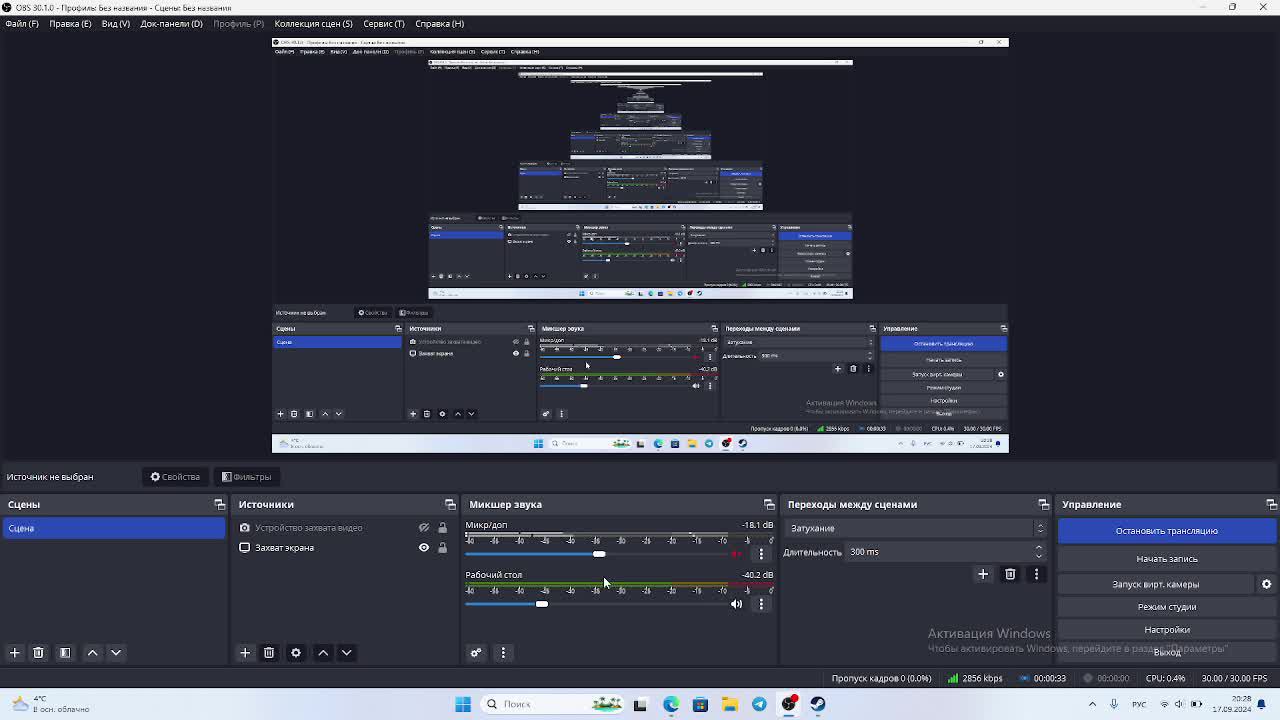1280x720 pixels.
Task: Click Запуск вирт. камеры button
Action: click(x=1155, y=584)
